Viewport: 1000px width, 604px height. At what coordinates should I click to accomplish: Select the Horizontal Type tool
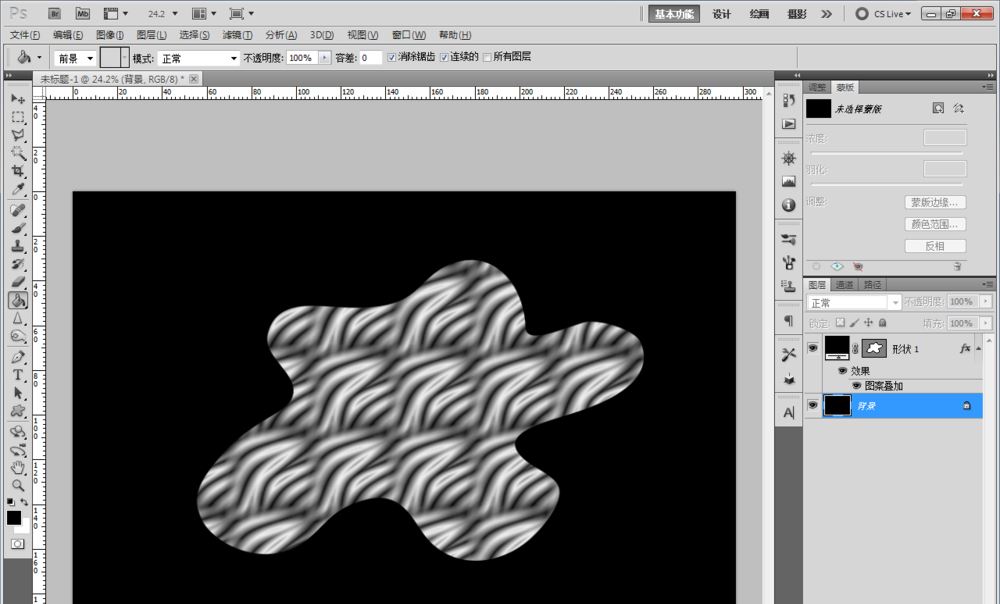tap(18, 375)
